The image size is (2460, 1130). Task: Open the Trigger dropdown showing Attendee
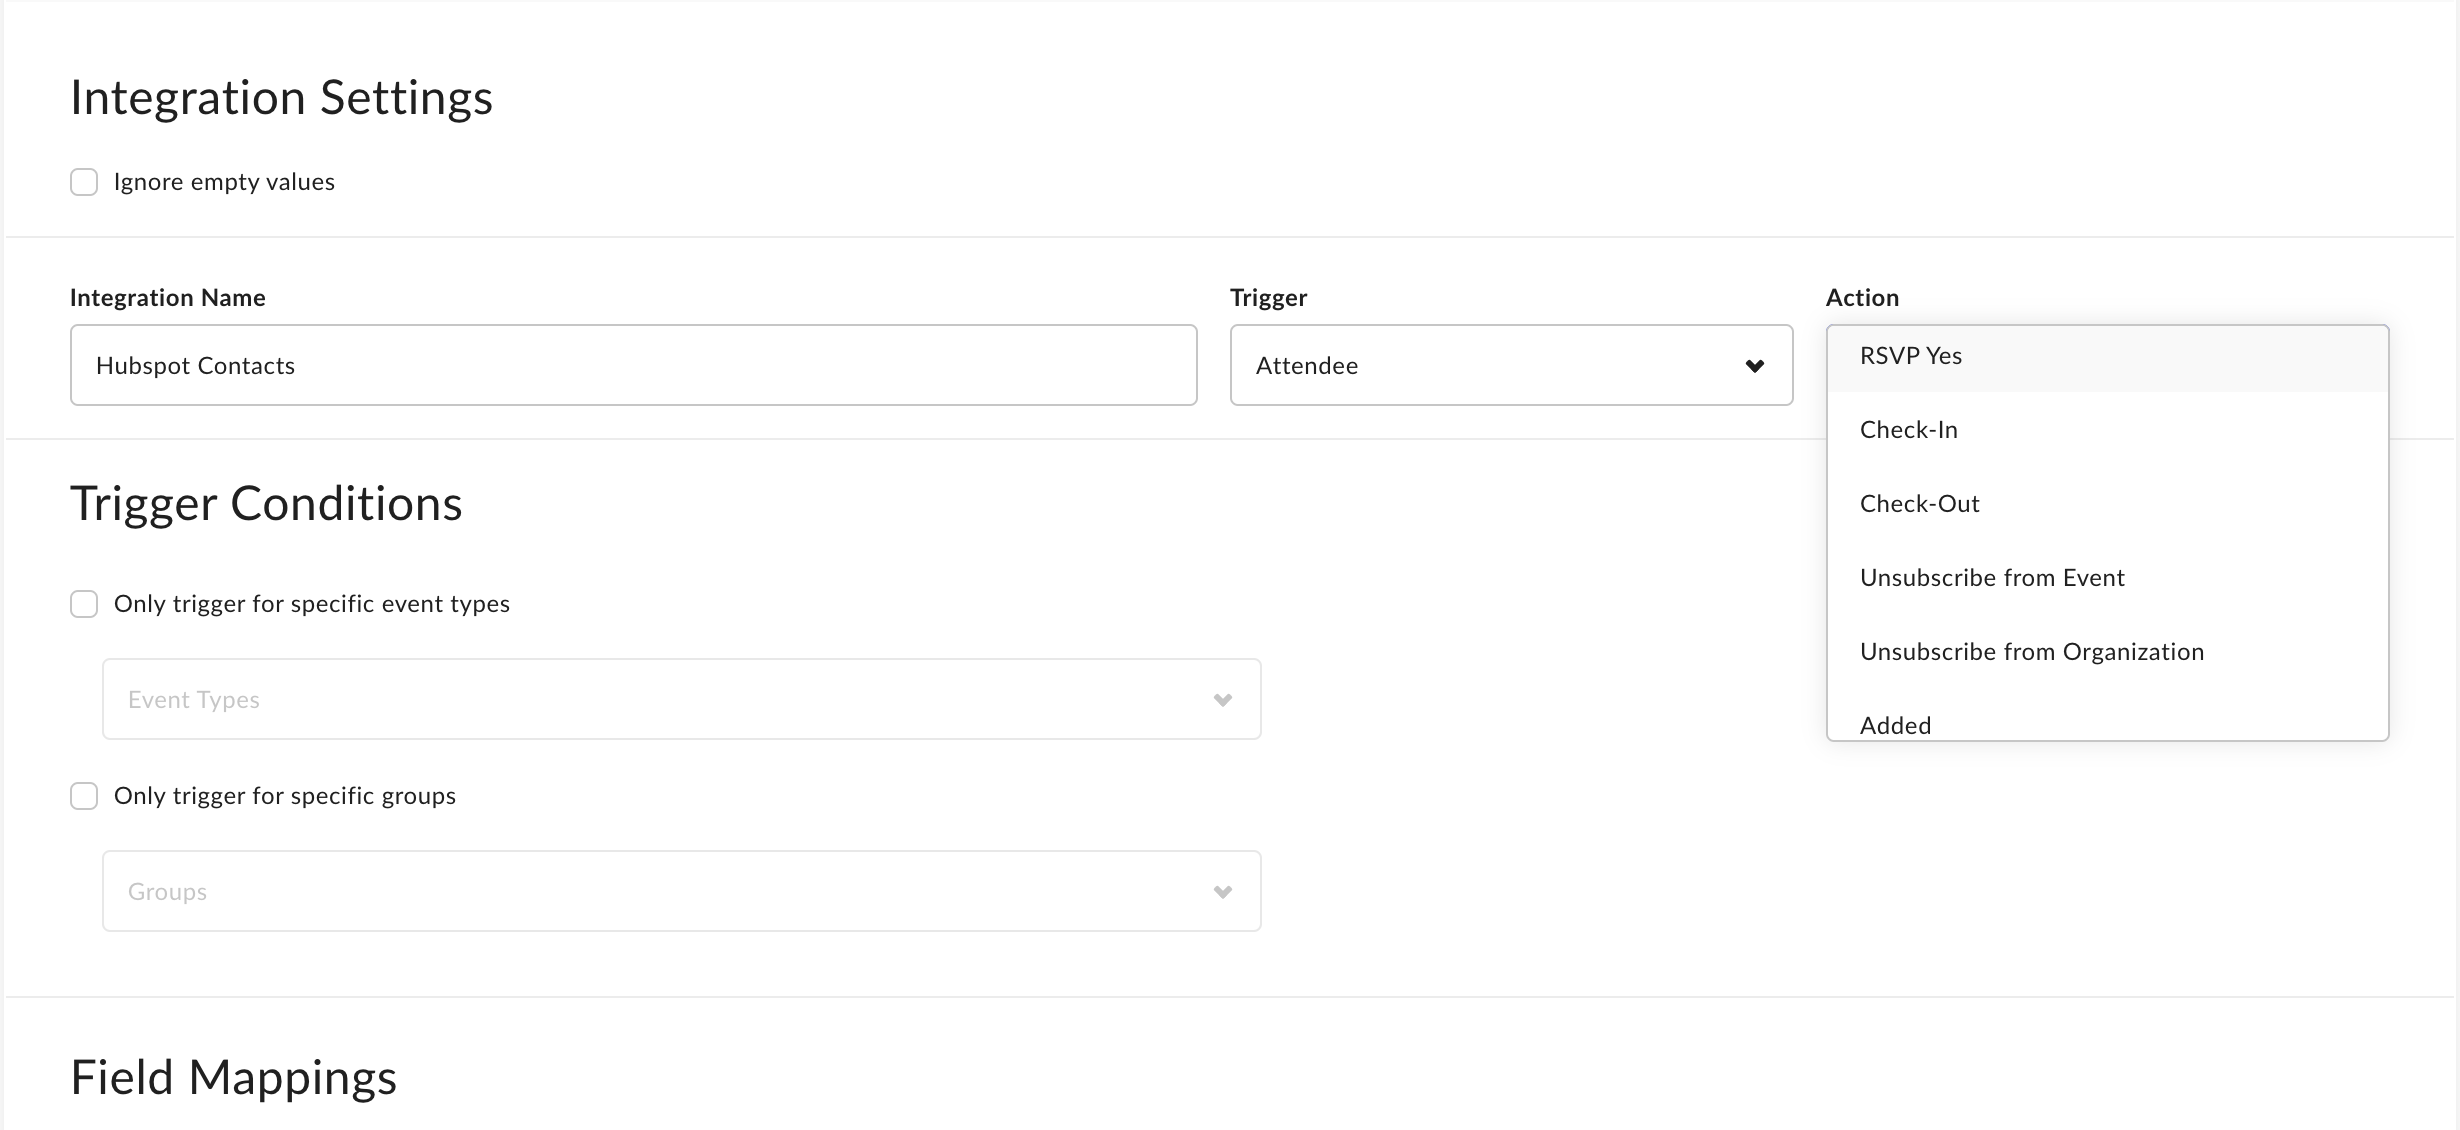click(1511, 365)
